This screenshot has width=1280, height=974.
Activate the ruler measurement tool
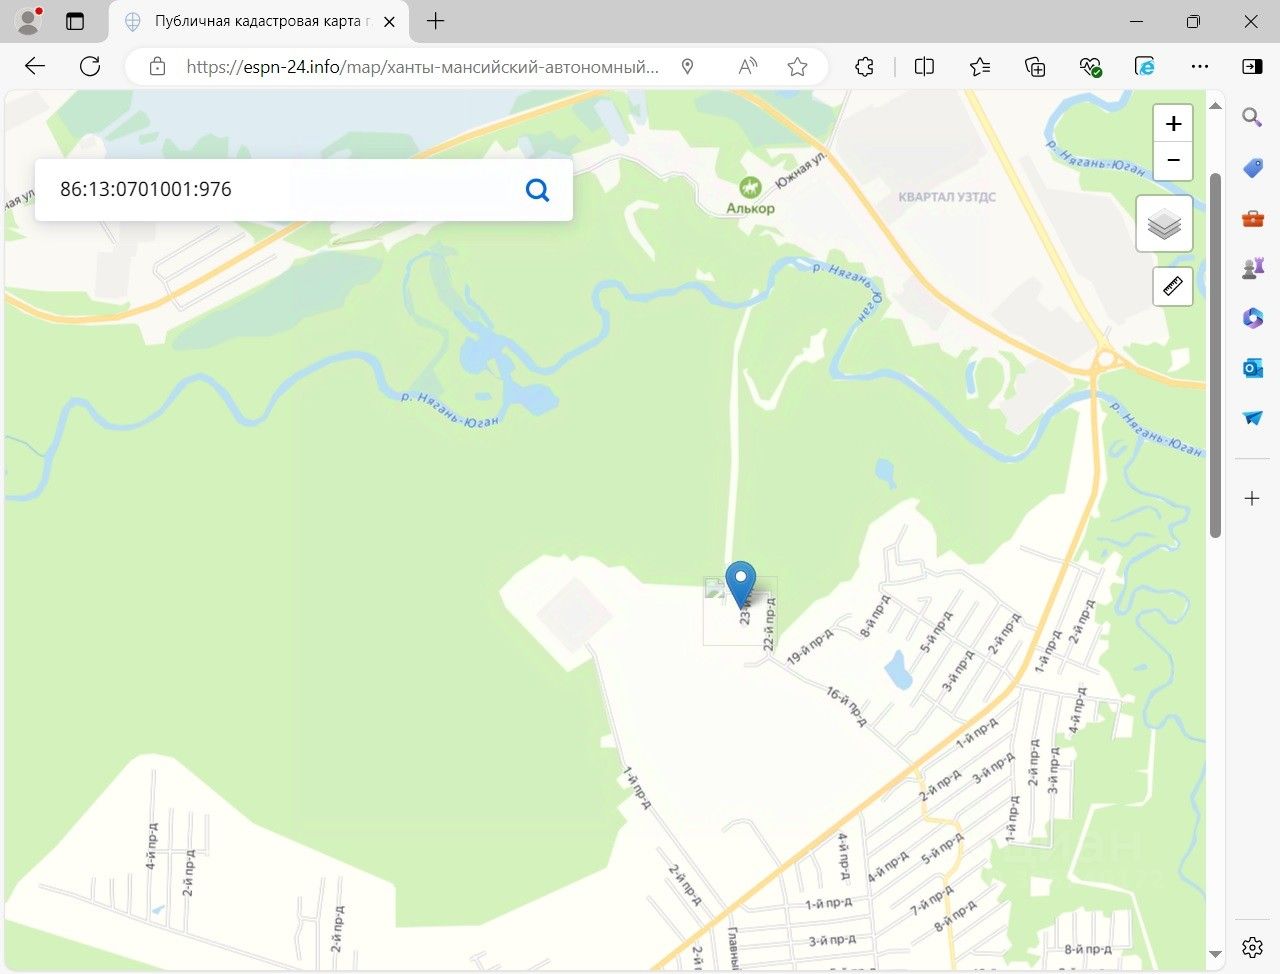click(x=1173, y=286)
